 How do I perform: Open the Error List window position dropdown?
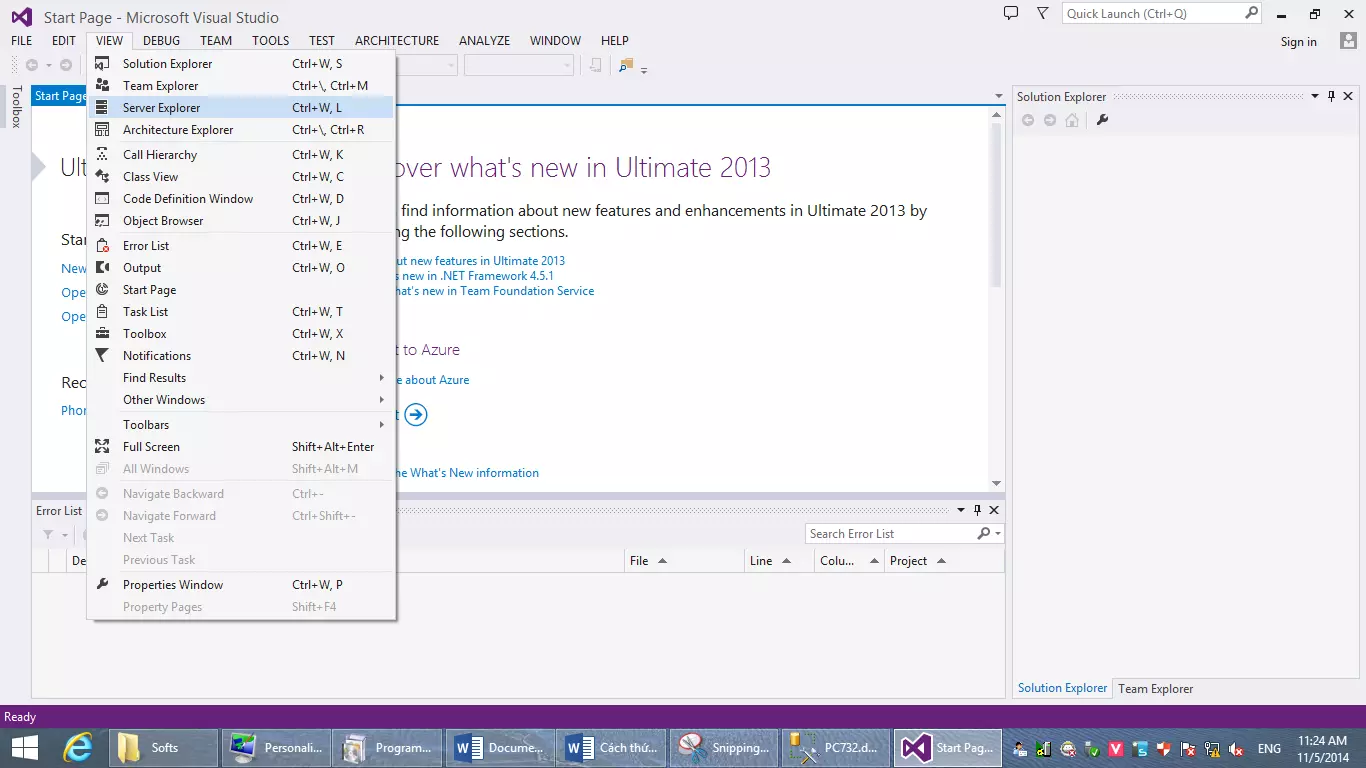[962, 511]
